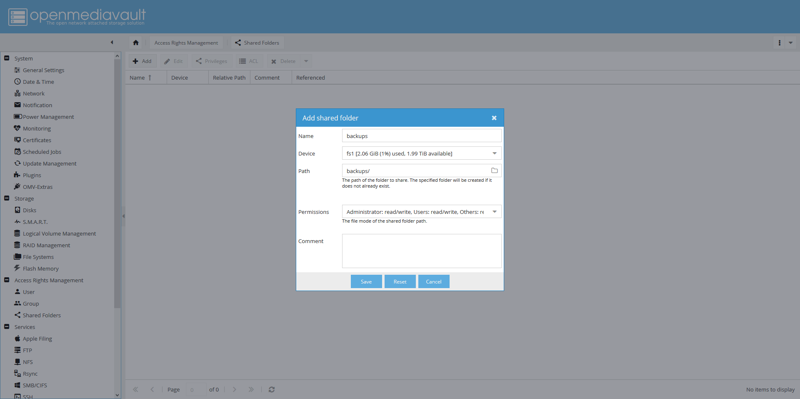Click the Name input field
The height and width of the screenshot is (399, 800).
[421, 136]
